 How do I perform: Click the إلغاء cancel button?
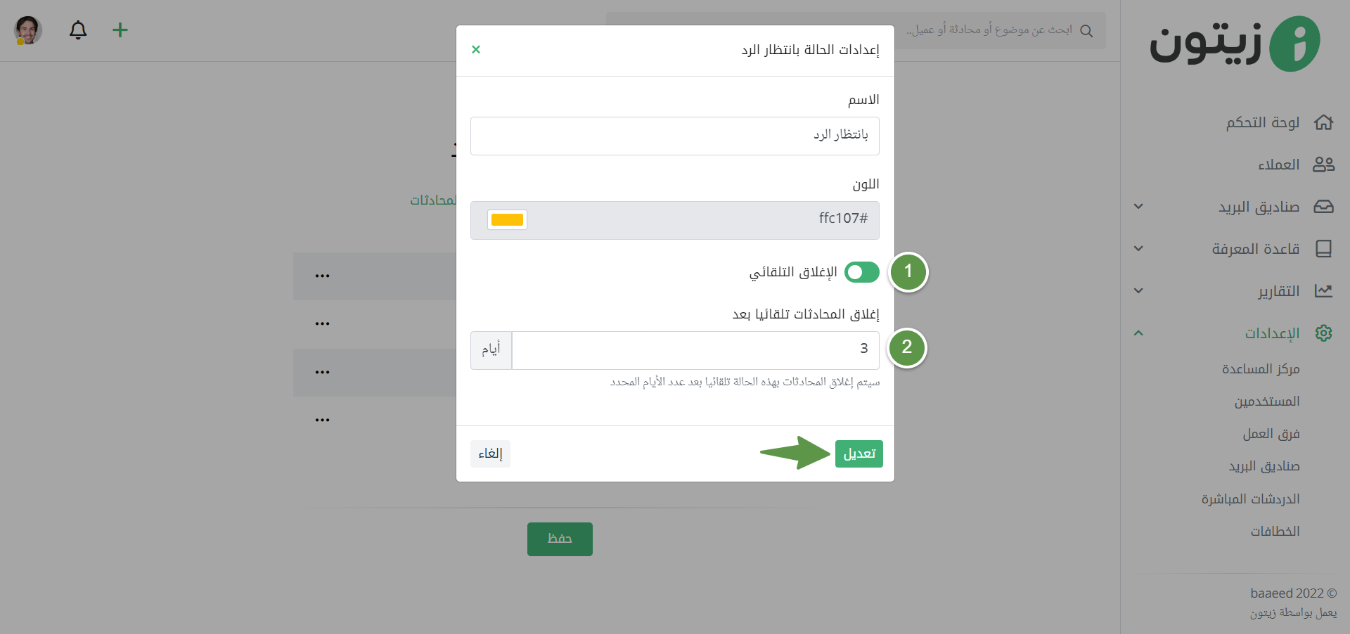coord(490,454)
